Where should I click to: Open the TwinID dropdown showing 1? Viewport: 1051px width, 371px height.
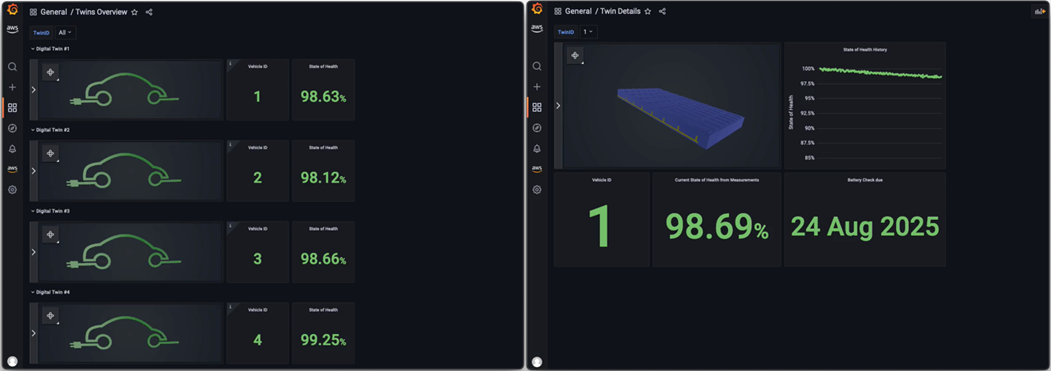coord(588,32)
